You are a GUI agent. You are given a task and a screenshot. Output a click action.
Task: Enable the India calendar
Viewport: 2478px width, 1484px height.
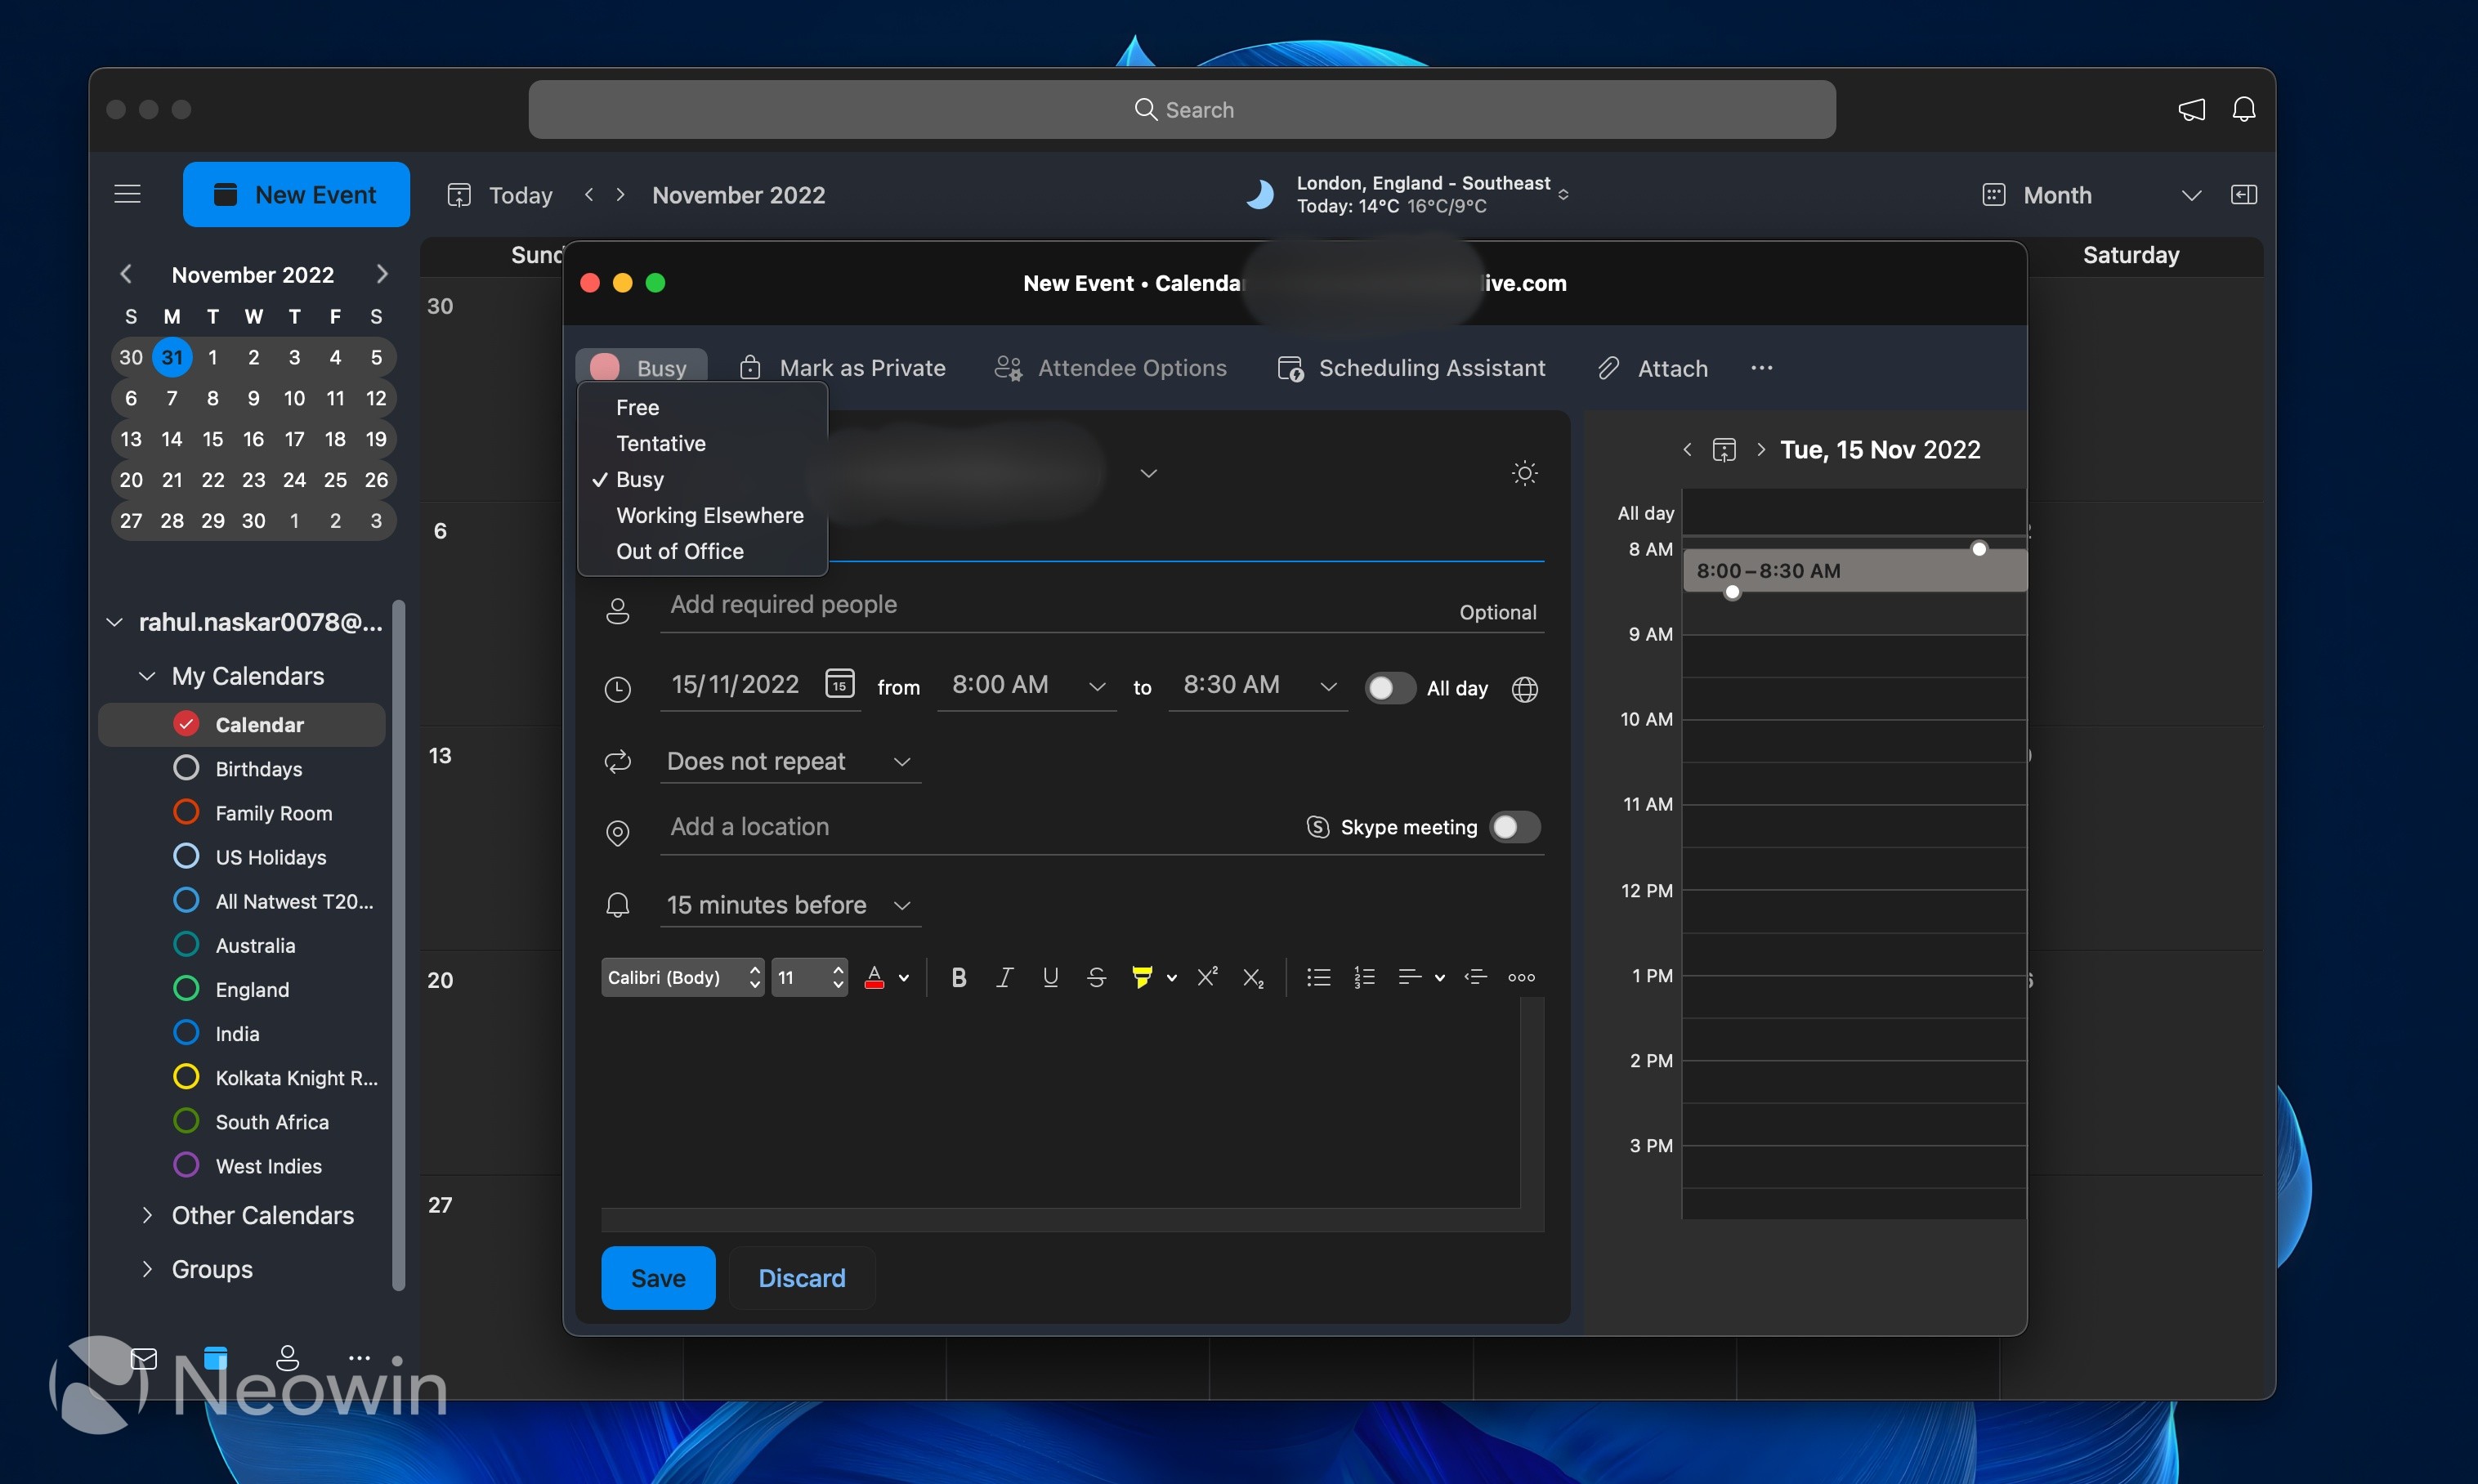pyautogui.click(x=186, y=1033)
